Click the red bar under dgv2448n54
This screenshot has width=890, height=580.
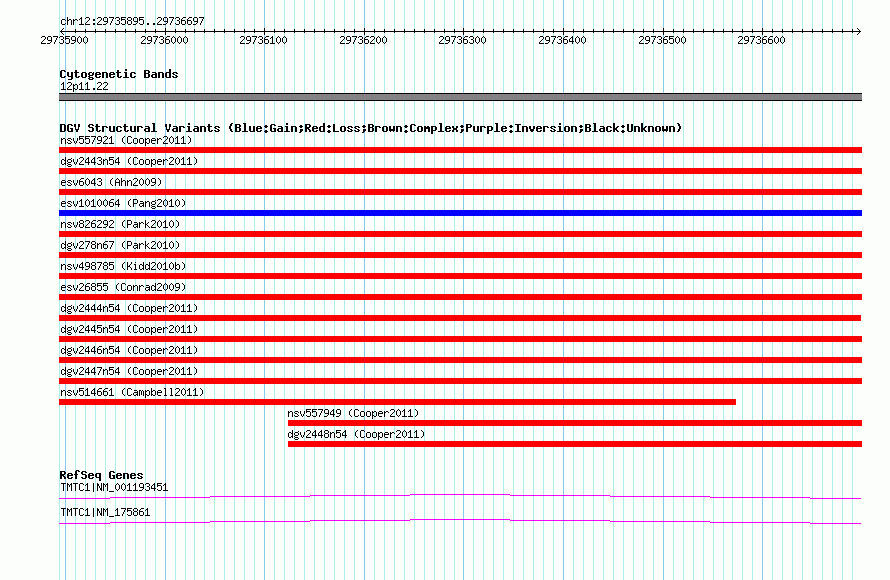point(575,444)
